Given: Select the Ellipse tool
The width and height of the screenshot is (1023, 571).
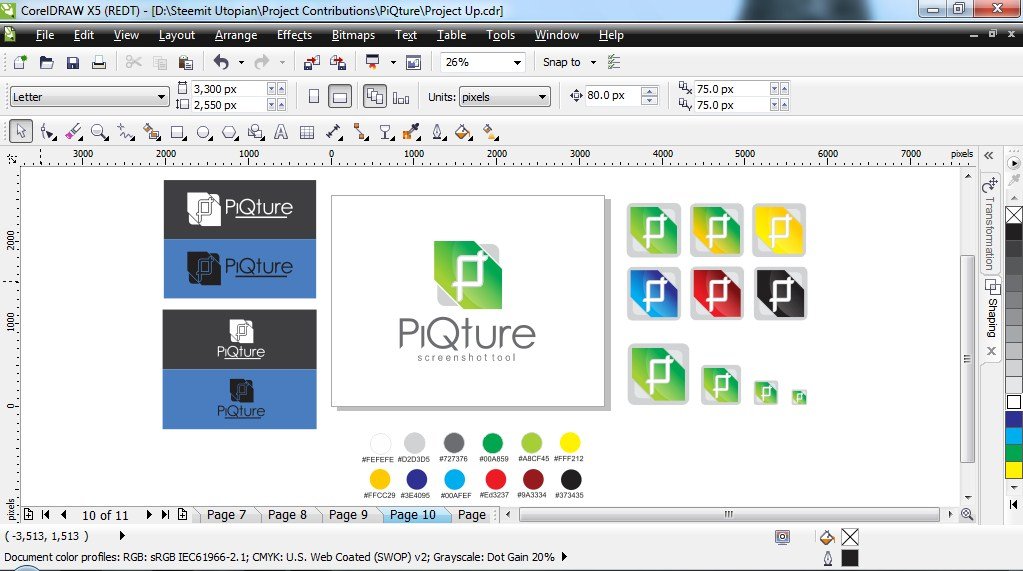Looking at the screenshot, I should click(x=204, y=132).
